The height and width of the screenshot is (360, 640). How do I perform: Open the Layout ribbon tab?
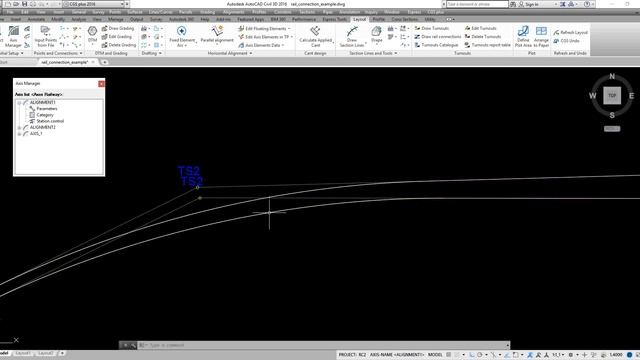tap(359, 19)
